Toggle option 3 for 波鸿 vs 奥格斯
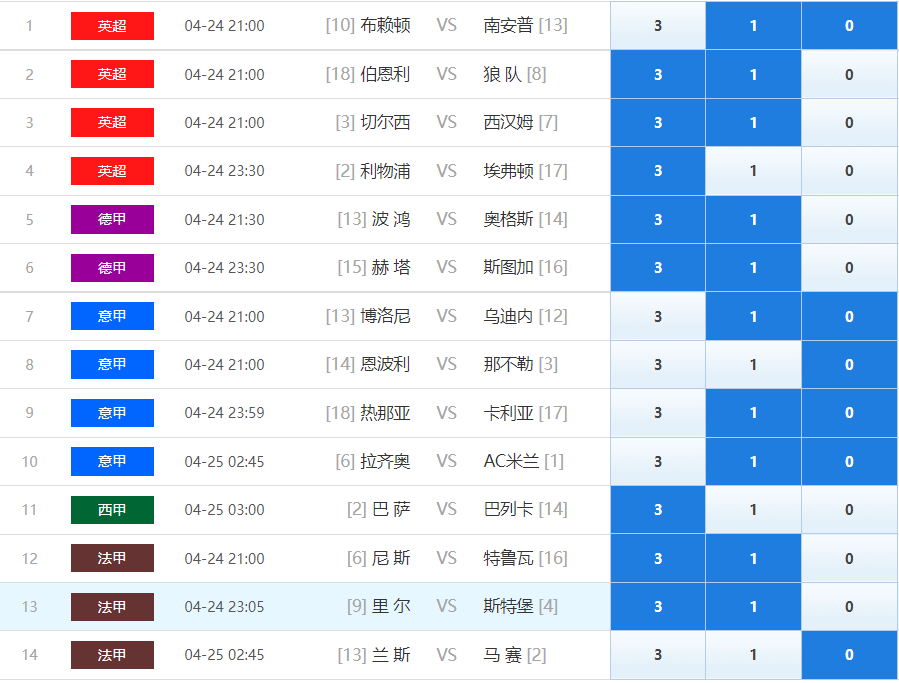Image resolution: width=899 pixels, height=683 pixels. pos(658,220)
